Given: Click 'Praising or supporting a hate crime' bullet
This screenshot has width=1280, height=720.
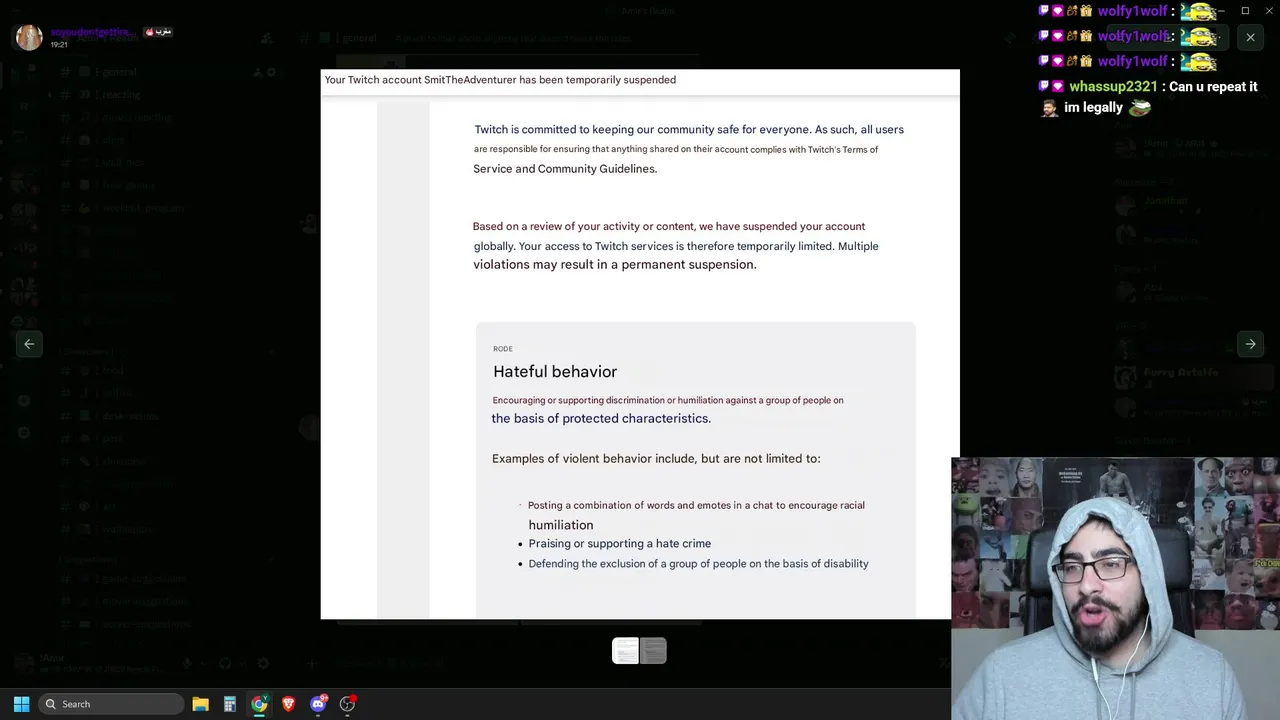Looking at the screenshot, I should click(x=619, y=544).
